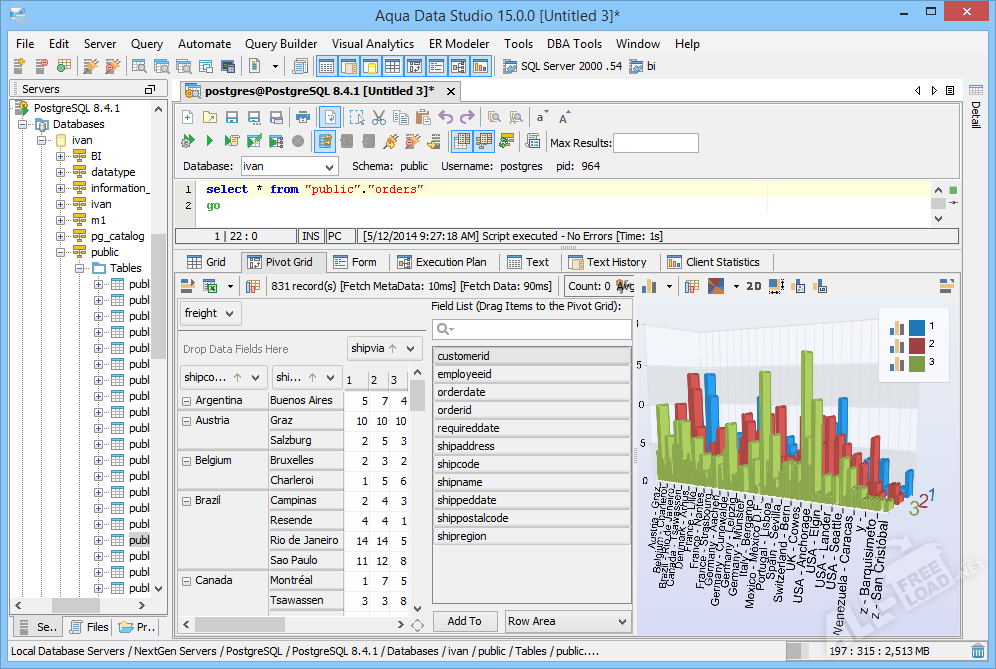The width and height of the screenshot is (996, 669).
Task: Click the Paste clipboard icon
Action: click(422, 118)
